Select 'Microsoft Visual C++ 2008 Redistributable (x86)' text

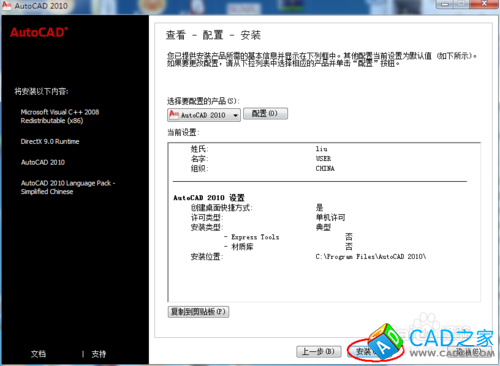click(x=60, y=116)
